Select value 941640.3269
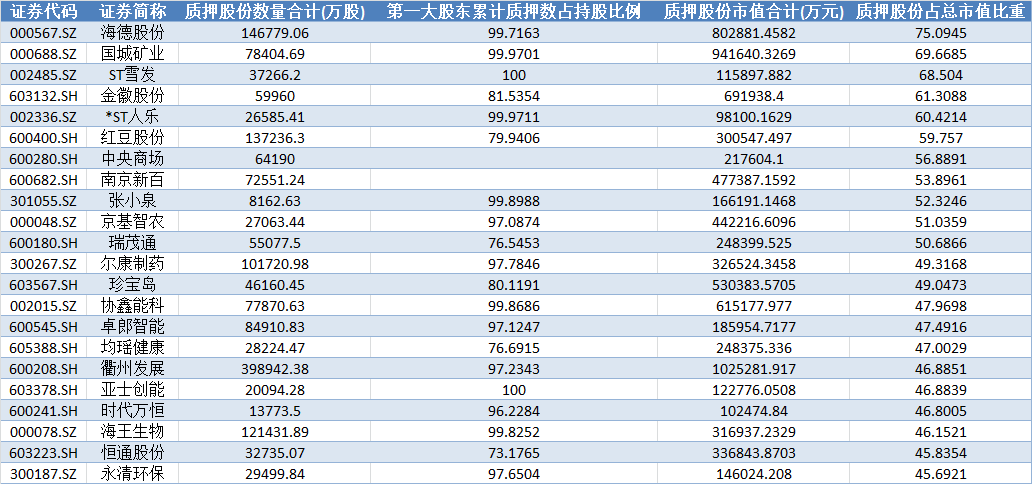 (756, 53)
